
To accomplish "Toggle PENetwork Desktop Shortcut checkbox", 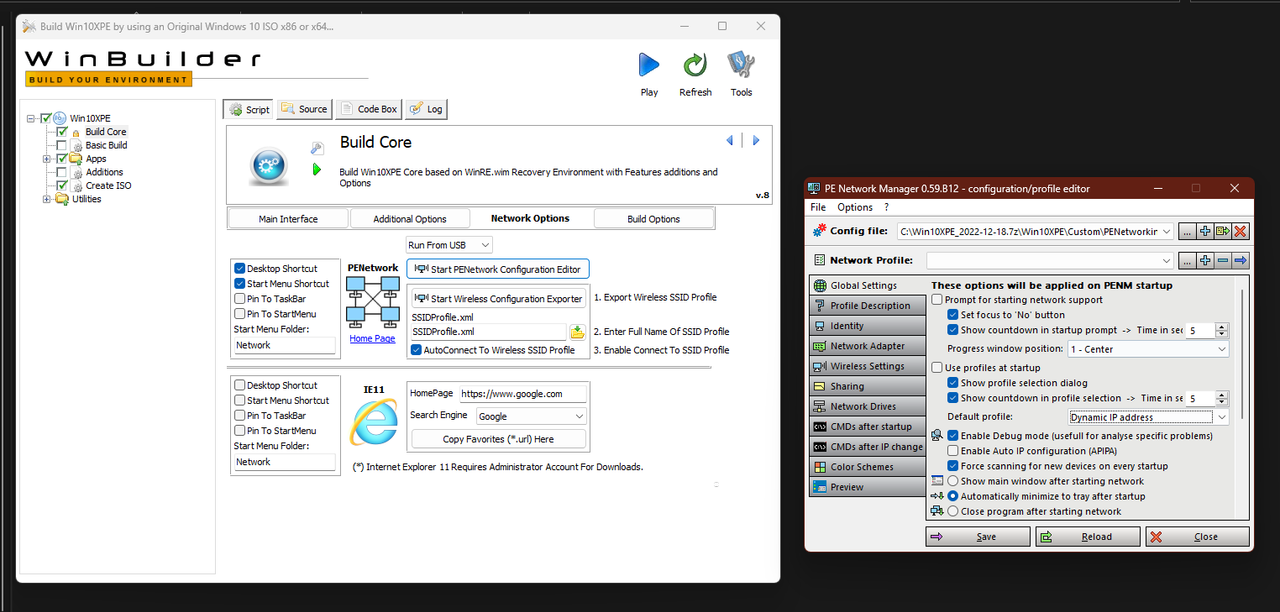I will coord(240,268).
